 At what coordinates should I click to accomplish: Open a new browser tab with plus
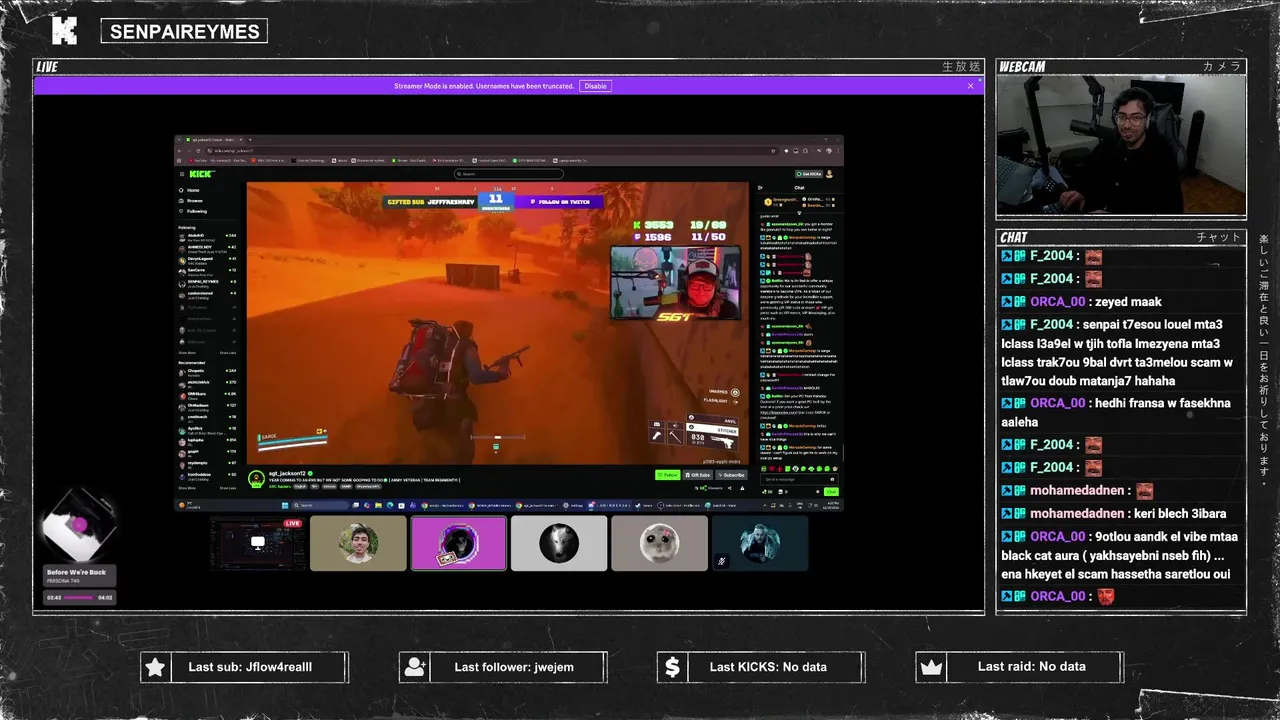click(x=250, y=139)
